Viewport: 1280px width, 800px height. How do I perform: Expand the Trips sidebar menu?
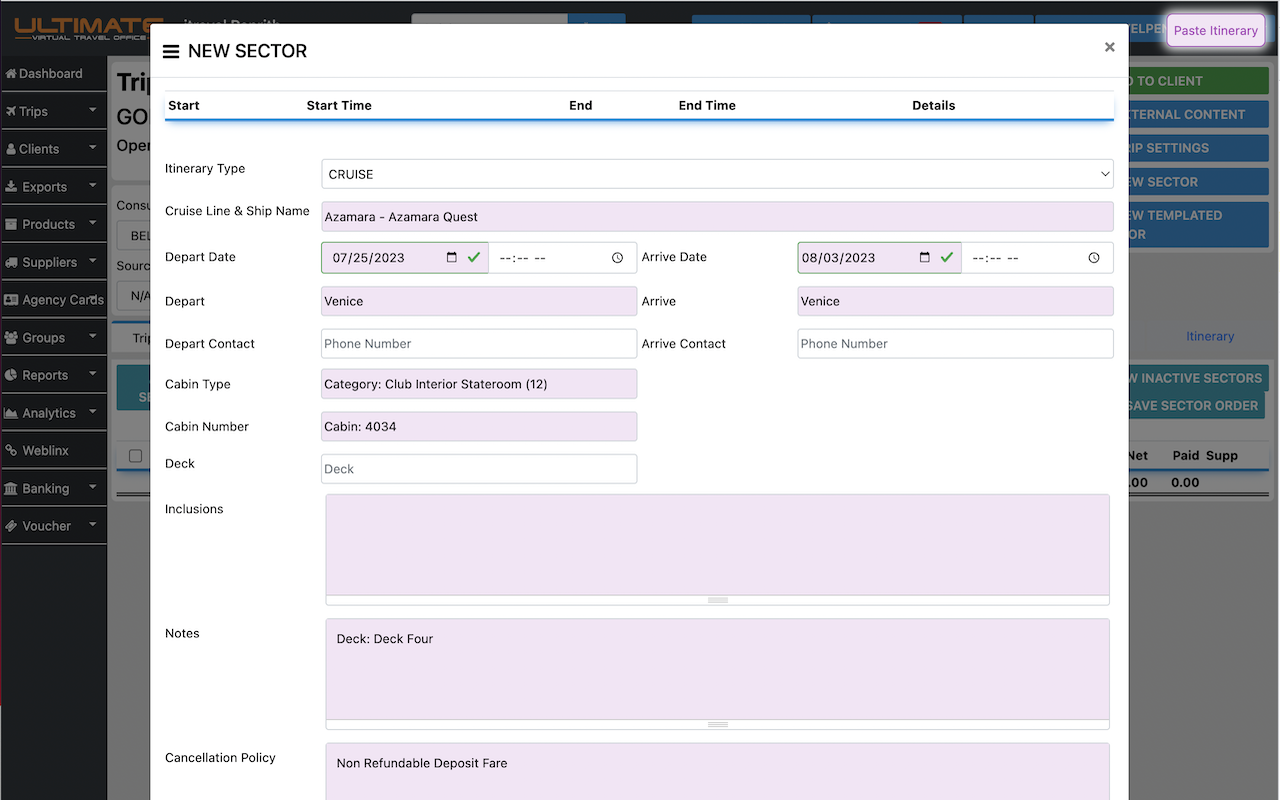(54, 111)
